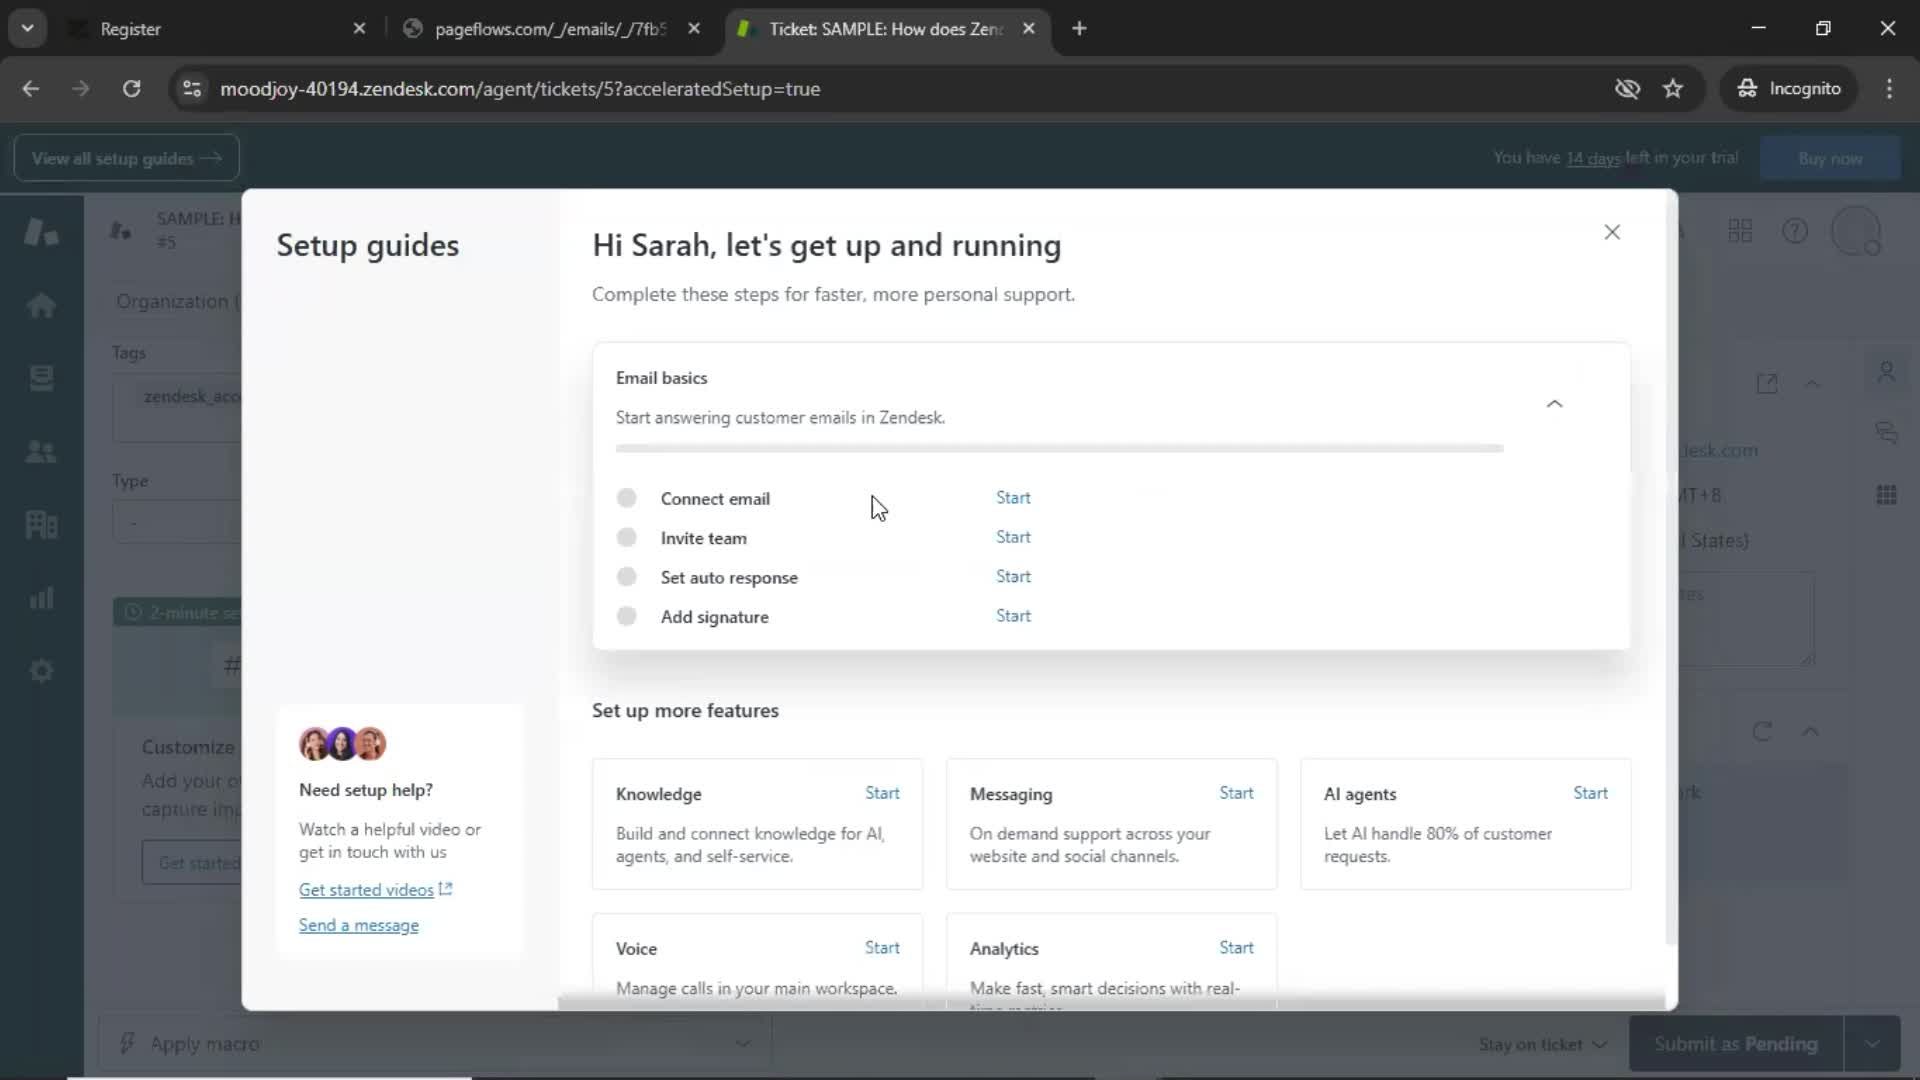This screenshot has height=1080, width=1920.
Task: Switch to the pageflows.com browser tab
Action: tap(549, 29)
